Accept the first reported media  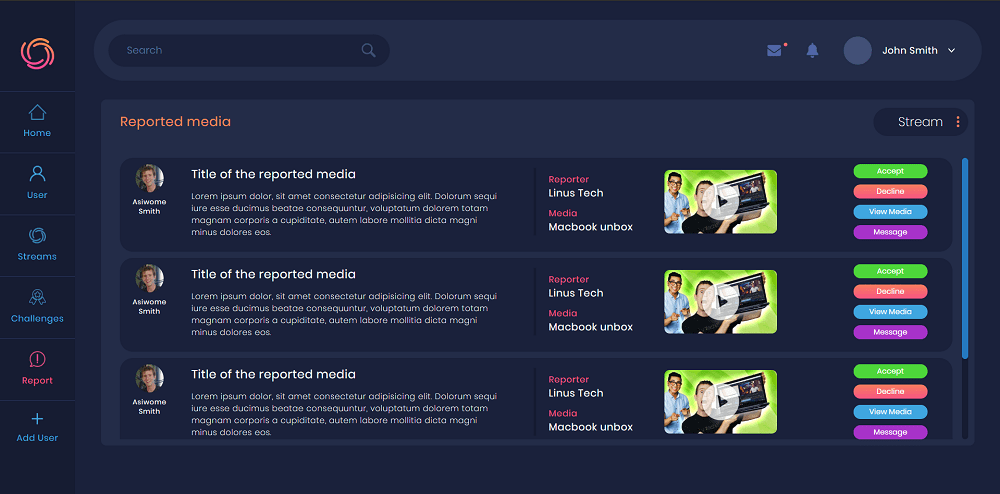[890, 171]
